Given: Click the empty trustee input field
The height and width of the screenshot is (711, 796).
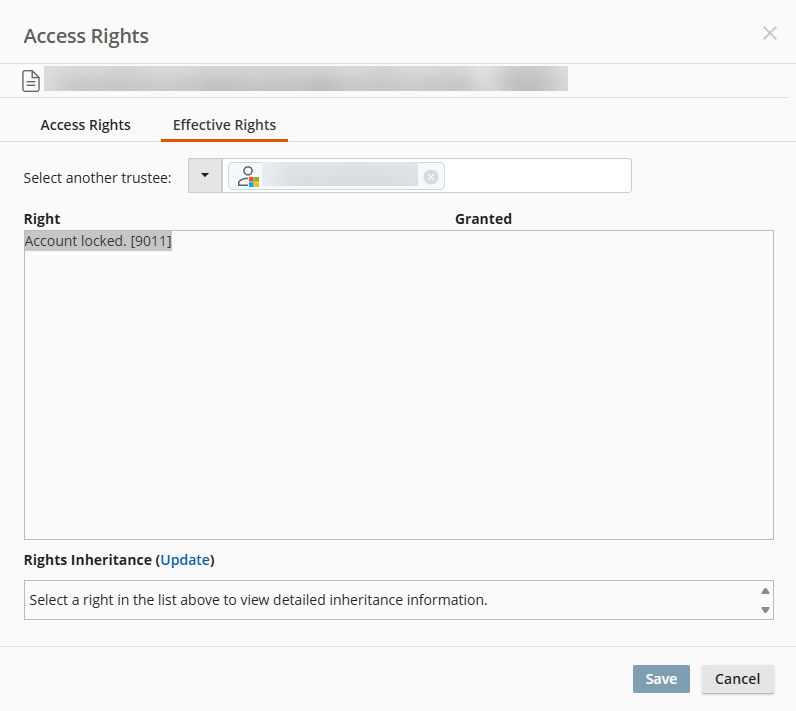Looking at the screenshot, I should tap(537, 176).
